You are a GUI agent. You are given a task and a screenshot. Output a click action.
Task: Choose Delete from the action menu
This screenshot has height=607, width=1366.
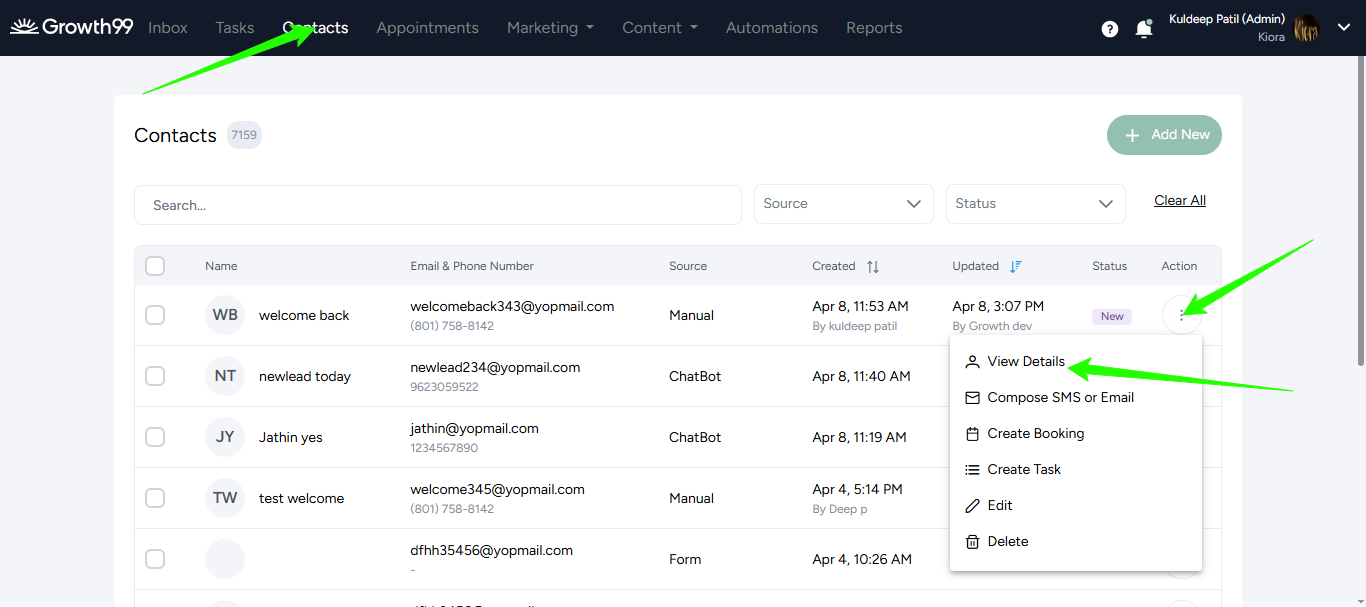[x=1007, y=542]
